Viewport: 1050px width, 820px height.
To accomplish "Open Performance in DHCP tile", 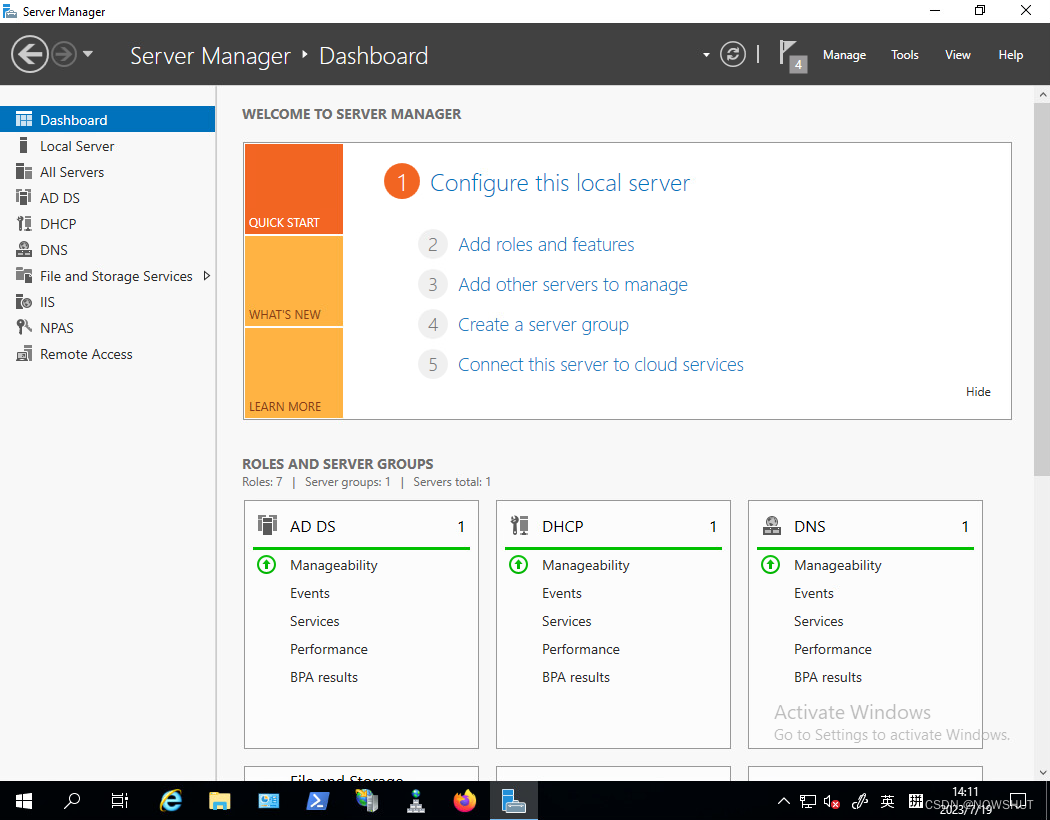I will pos(581,649).
